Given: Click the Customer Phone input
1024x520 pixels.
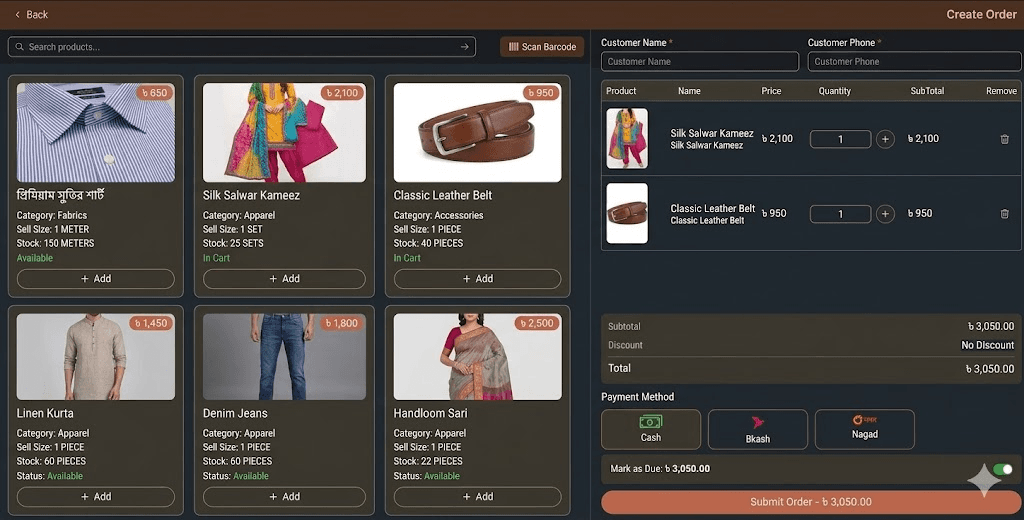Looking at the screenshot, I should (914, 61).
